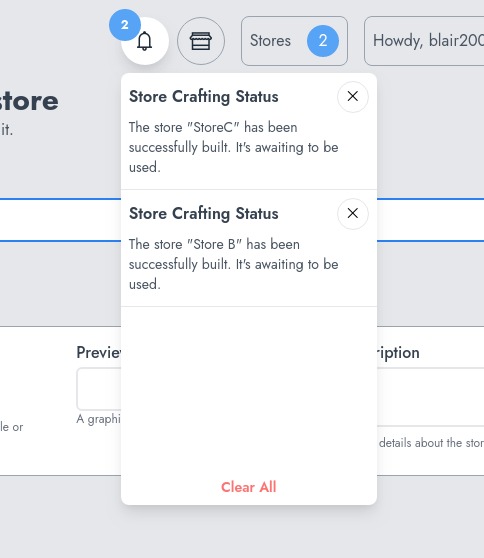Viewport: 484px width, 558px height.
Task: Open the Store B successfully built message
Action: point(233,264)
